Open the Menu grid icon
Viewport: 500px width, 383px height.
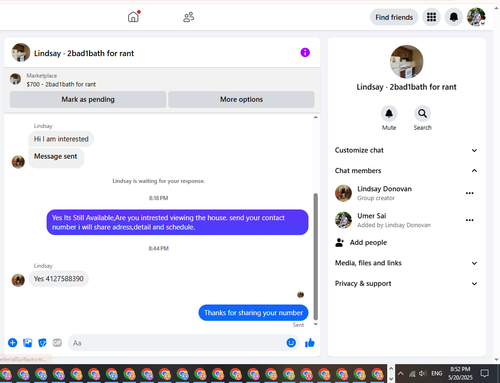[x=431, y=17]
